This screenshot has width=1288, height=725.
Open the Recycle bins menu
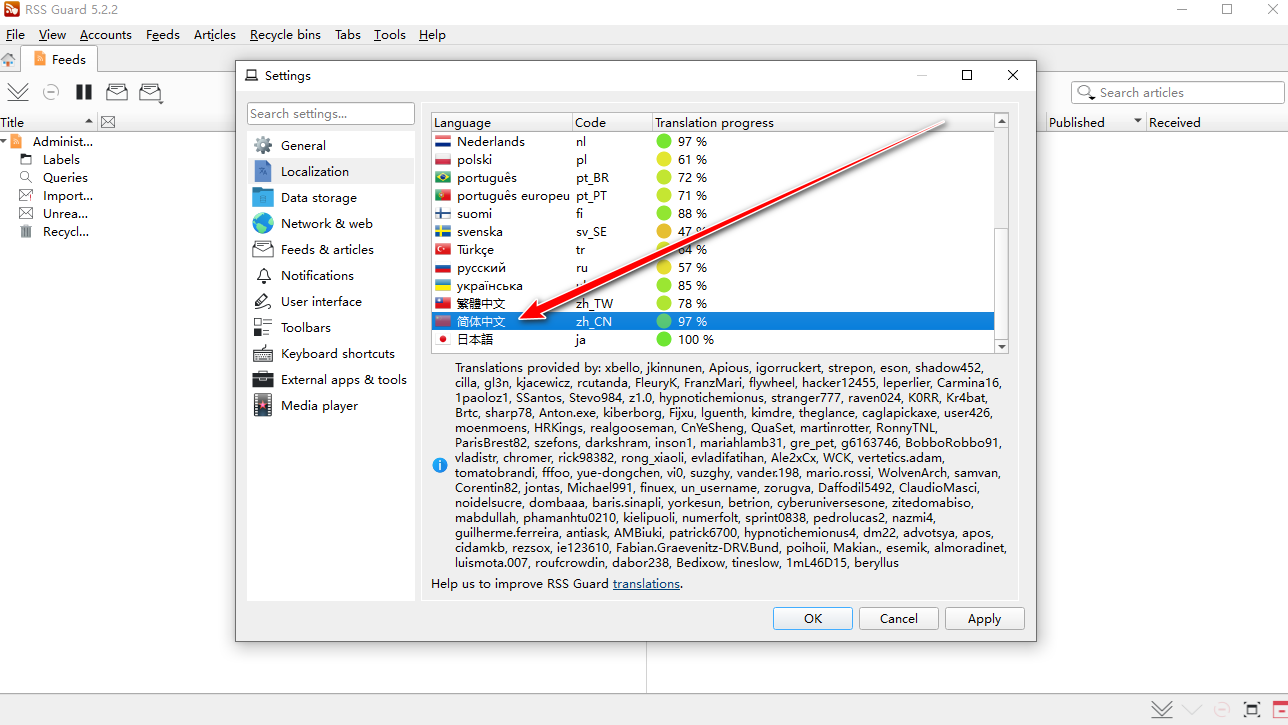[285, 34]
